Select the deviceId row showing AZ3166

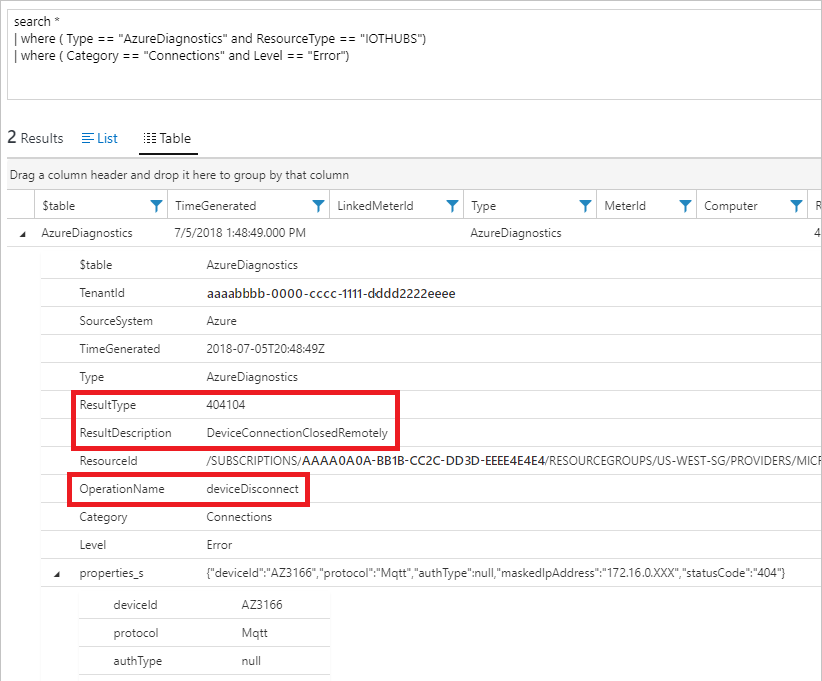click(200, 604)
